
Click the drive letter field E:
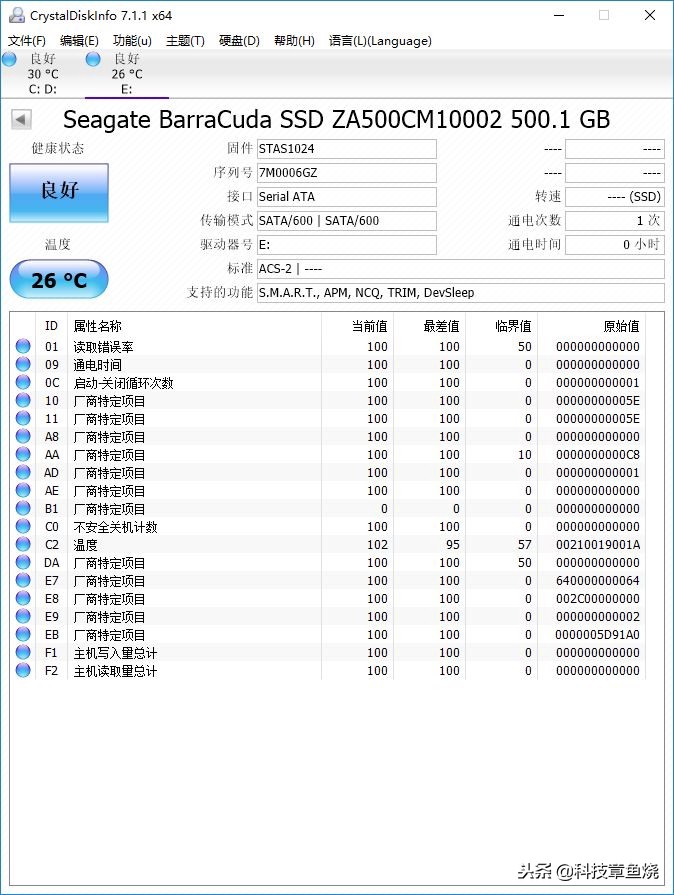point(346,245)
